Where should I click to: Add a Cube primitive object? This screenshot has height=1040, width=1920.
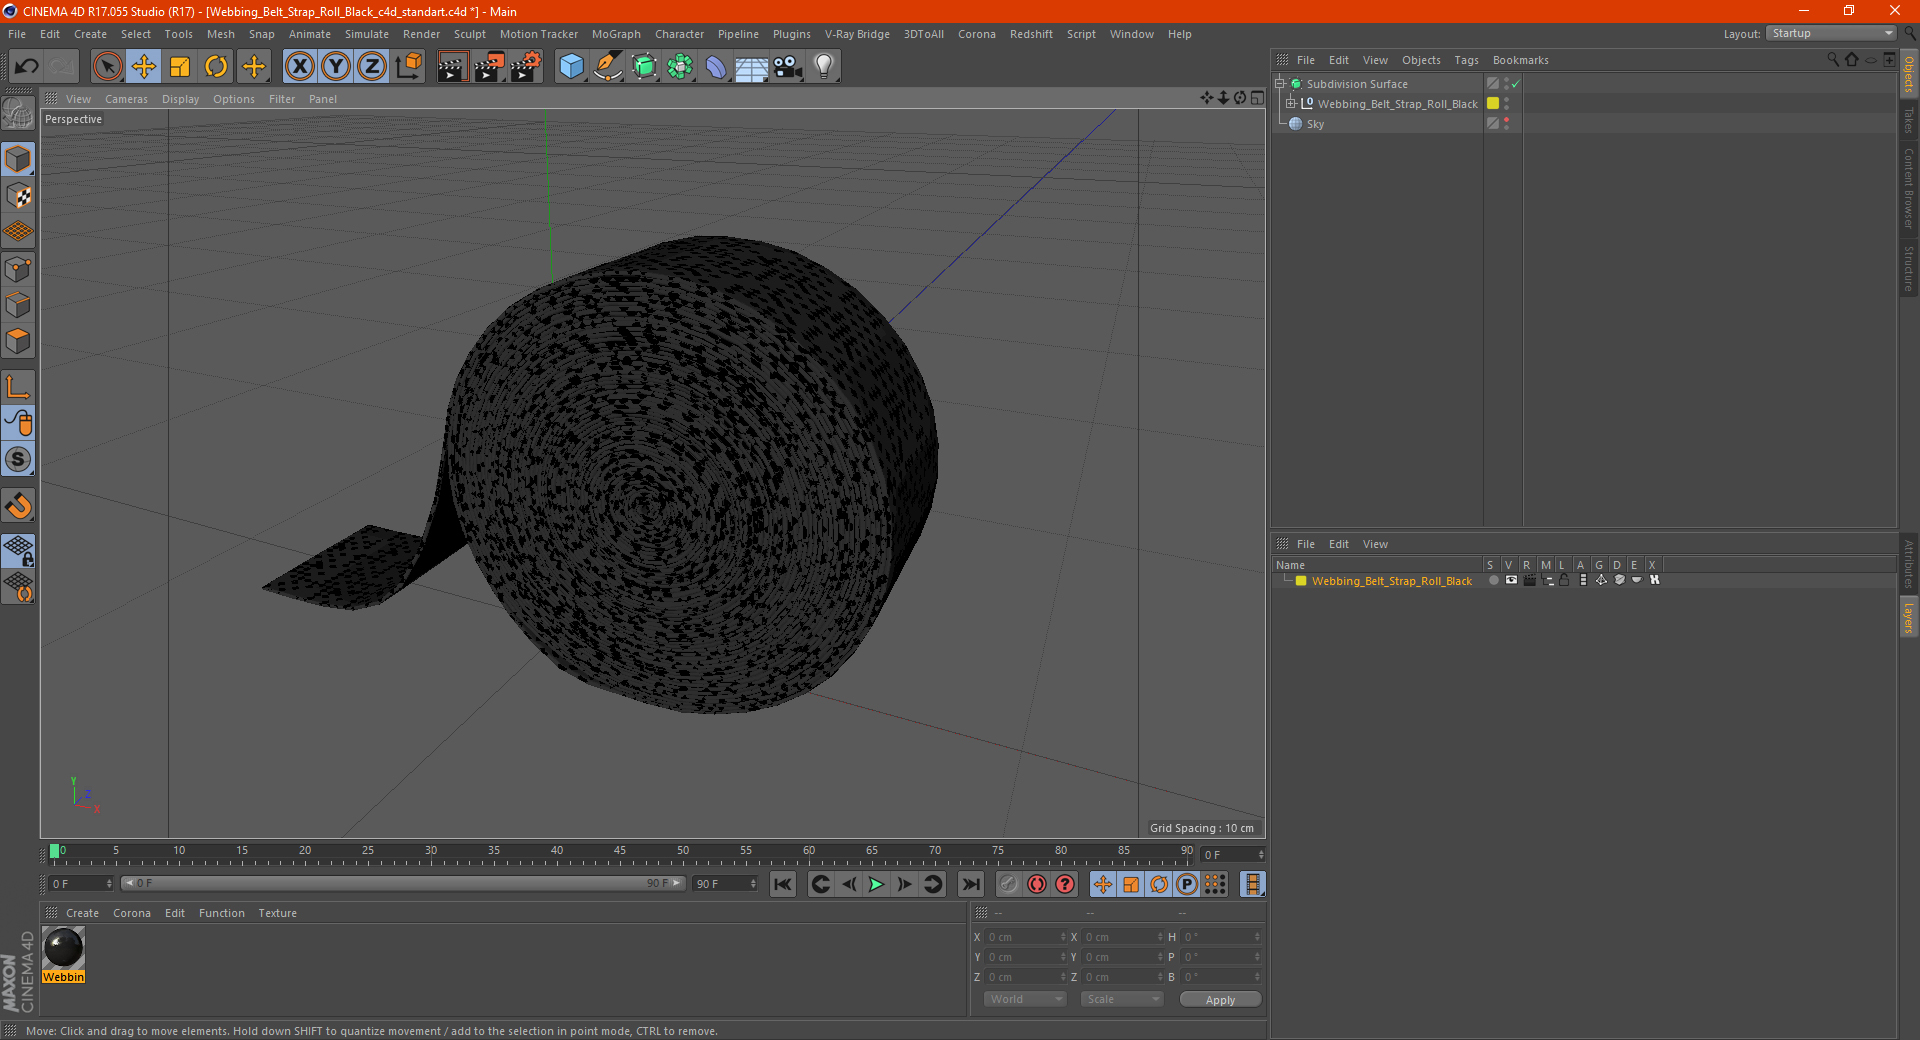click(572, 67)
